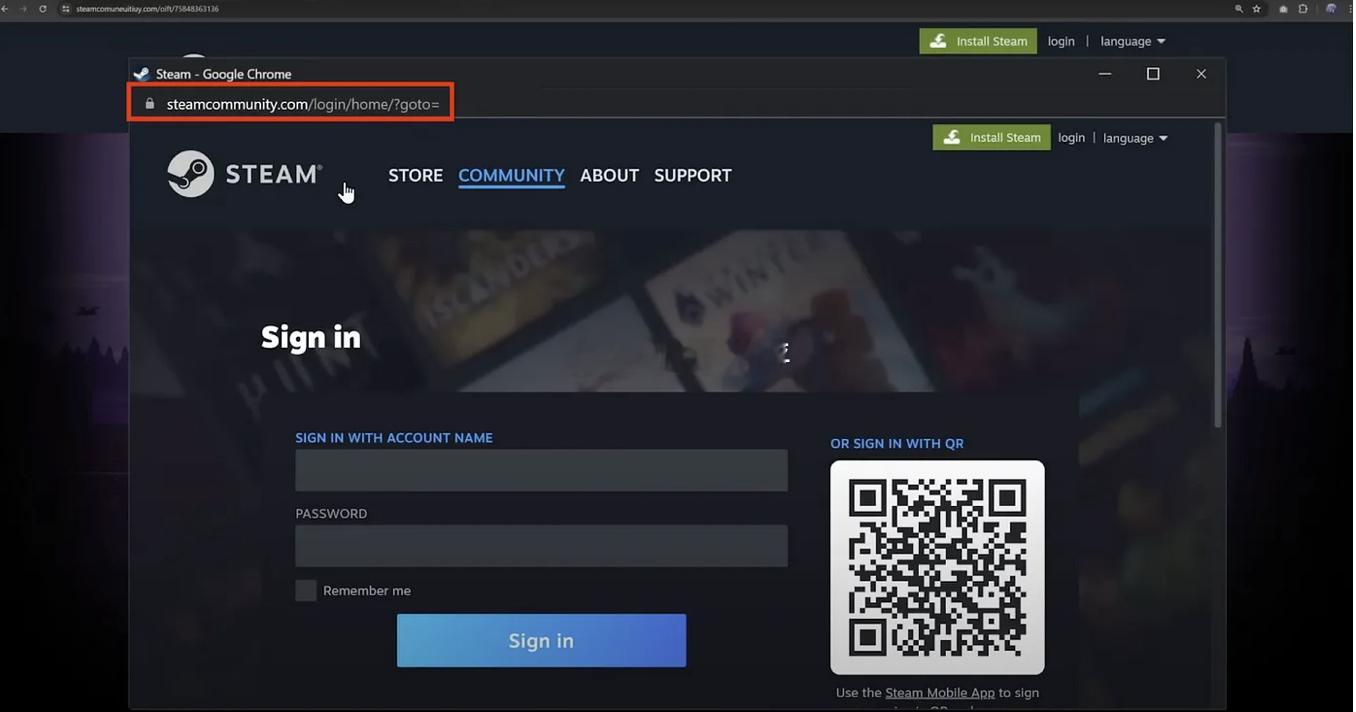Click OR SIGN IN WITH QR label
This screenshot has height=712, width=1356.
pyautogui.click(x=897, y=444)
